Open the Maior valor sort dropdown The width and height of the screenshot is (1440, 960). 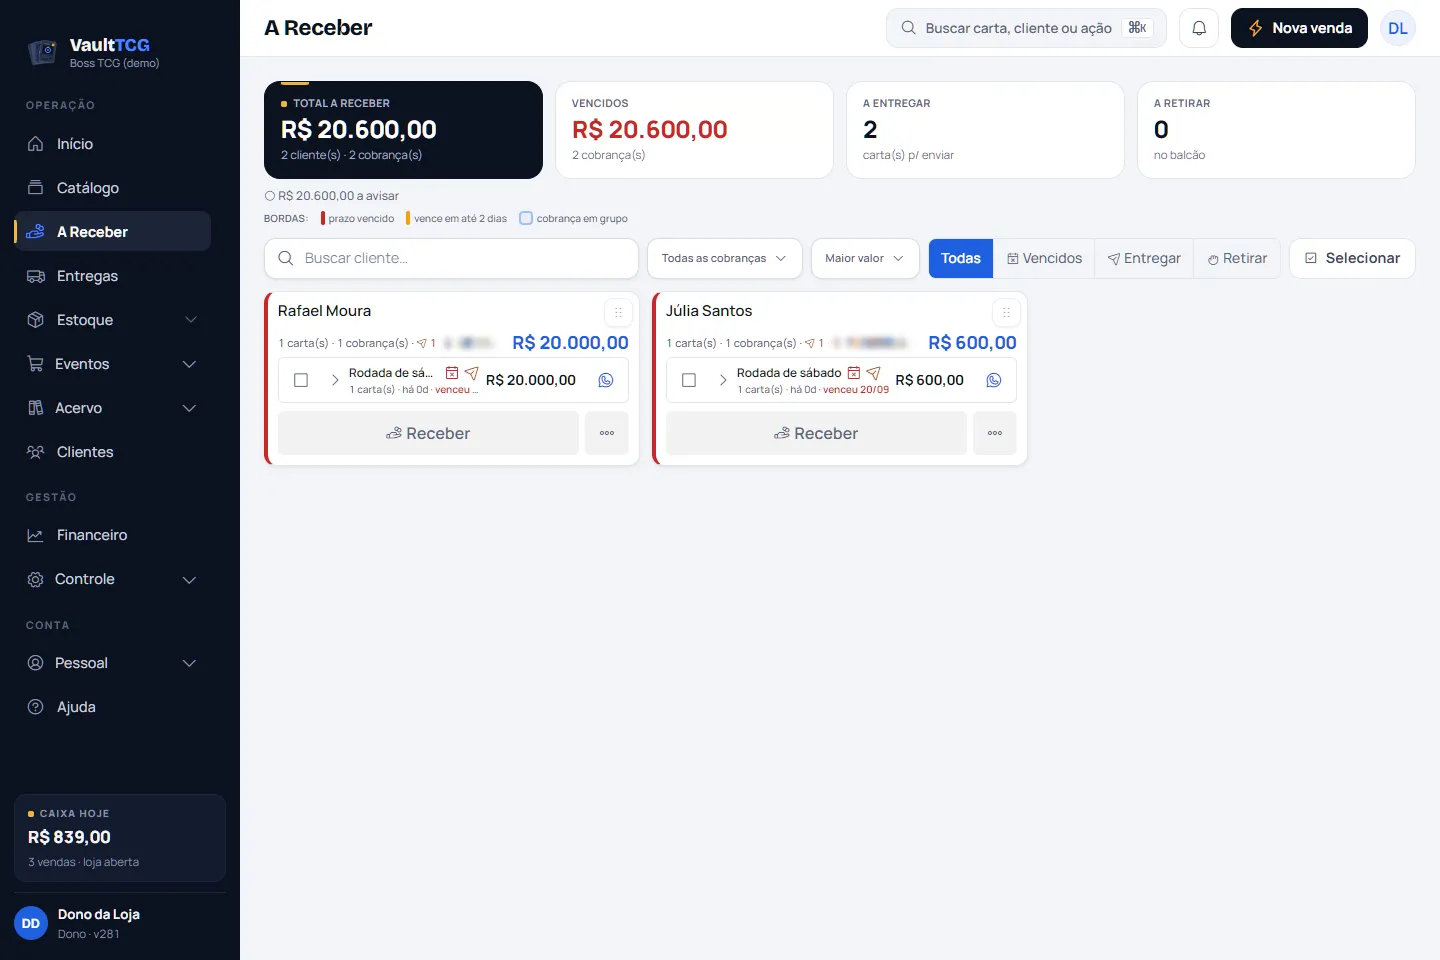[865, 258]
